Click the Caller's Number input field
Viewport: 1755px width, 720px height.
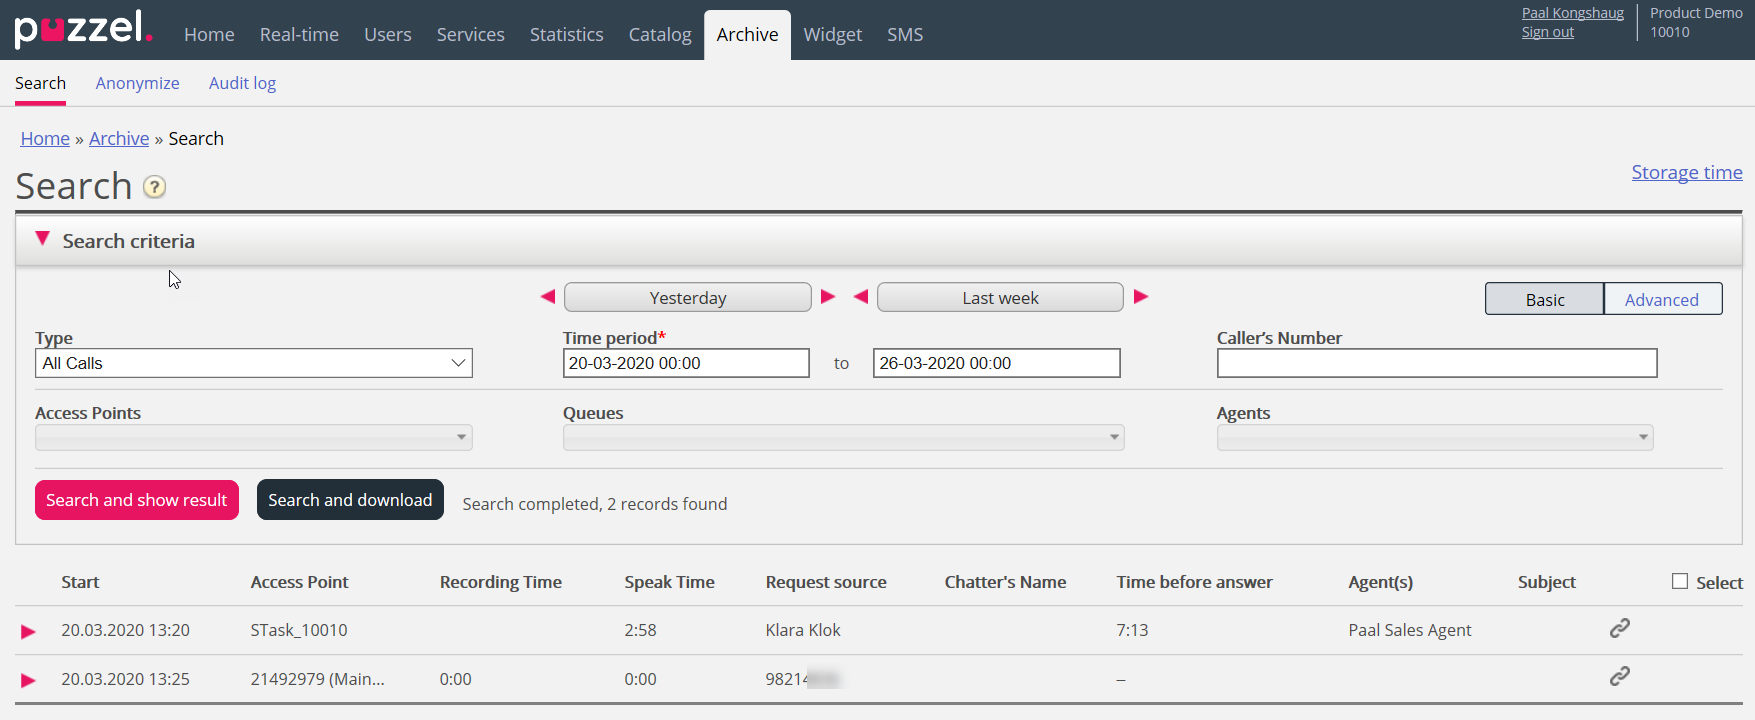[x=1436, y=363]
